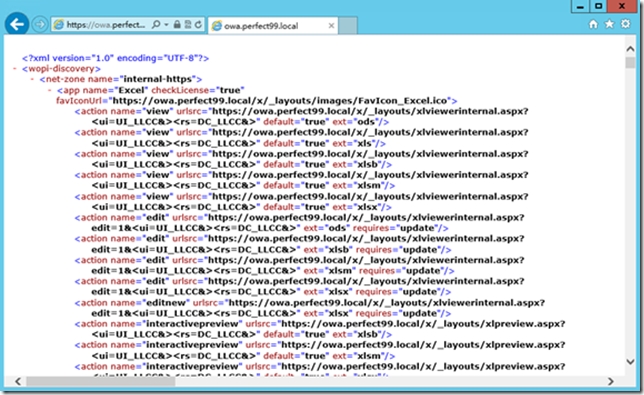Open a new tab with the blank tab button
Screen dimensions: 644x395
[x=348, y=26]
